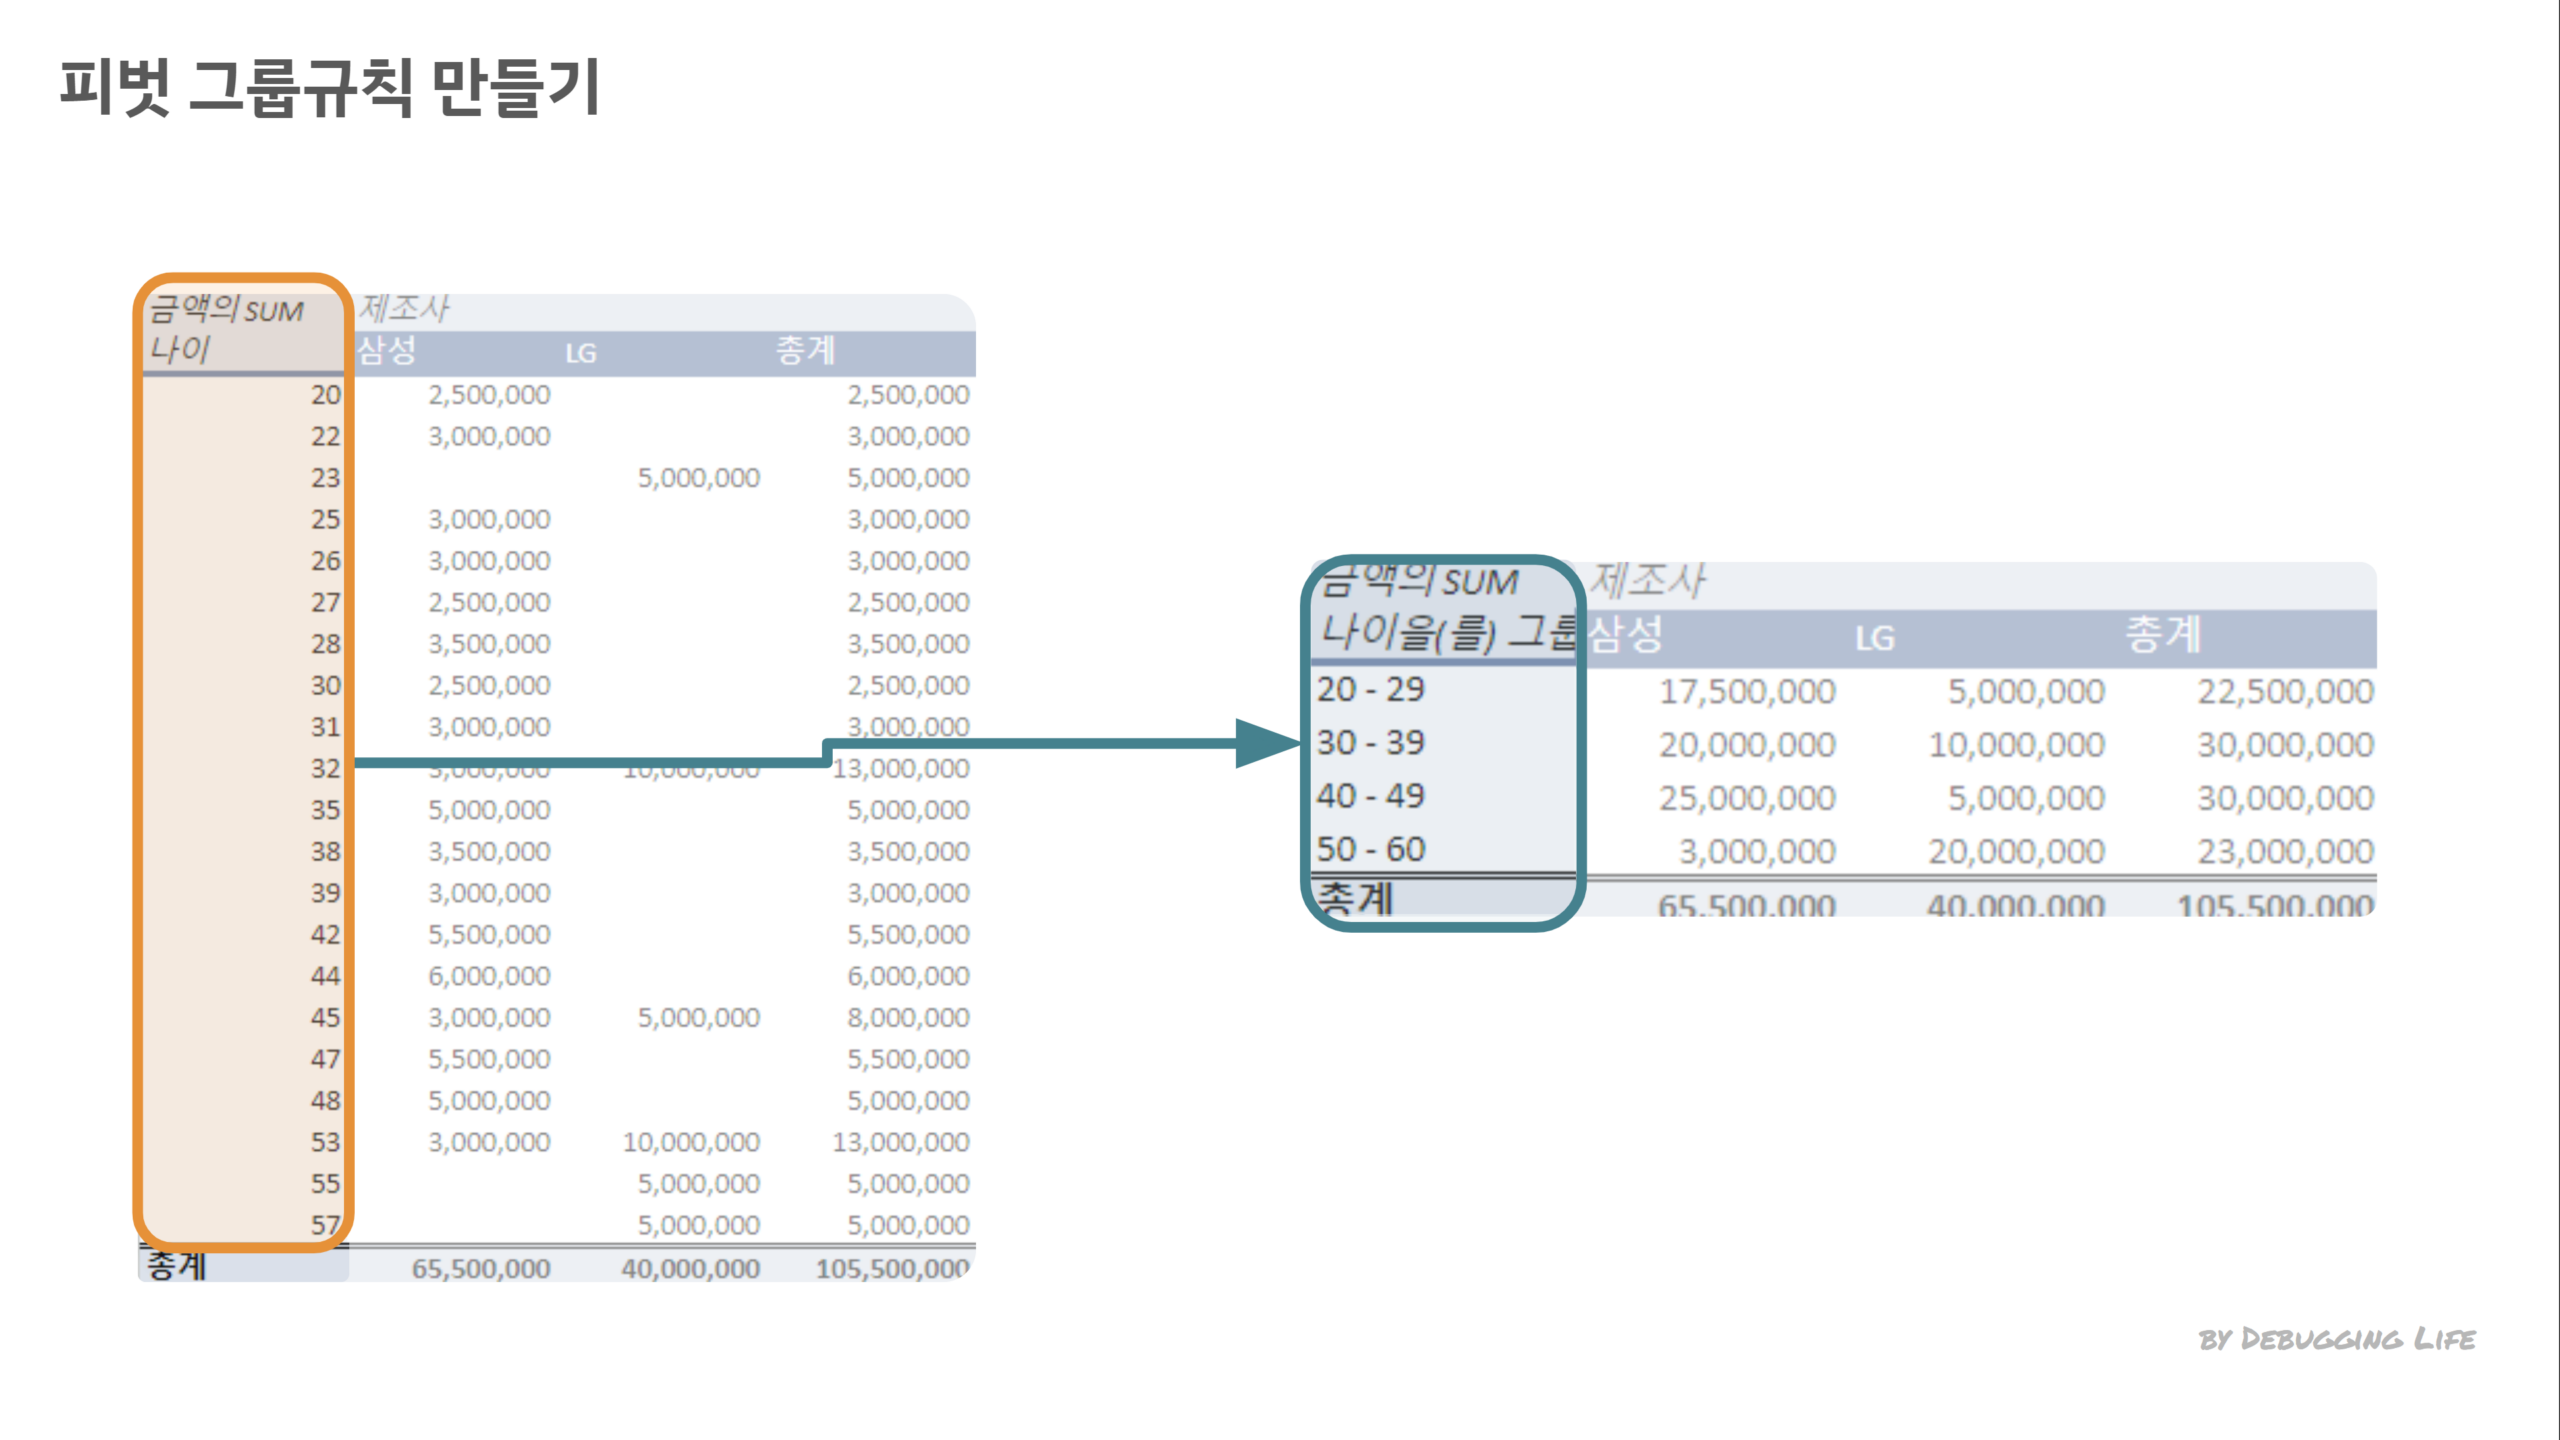Click the 총계 column header in left table
This screenshot has height=1440, width=2560.
(x=805, y=351)
